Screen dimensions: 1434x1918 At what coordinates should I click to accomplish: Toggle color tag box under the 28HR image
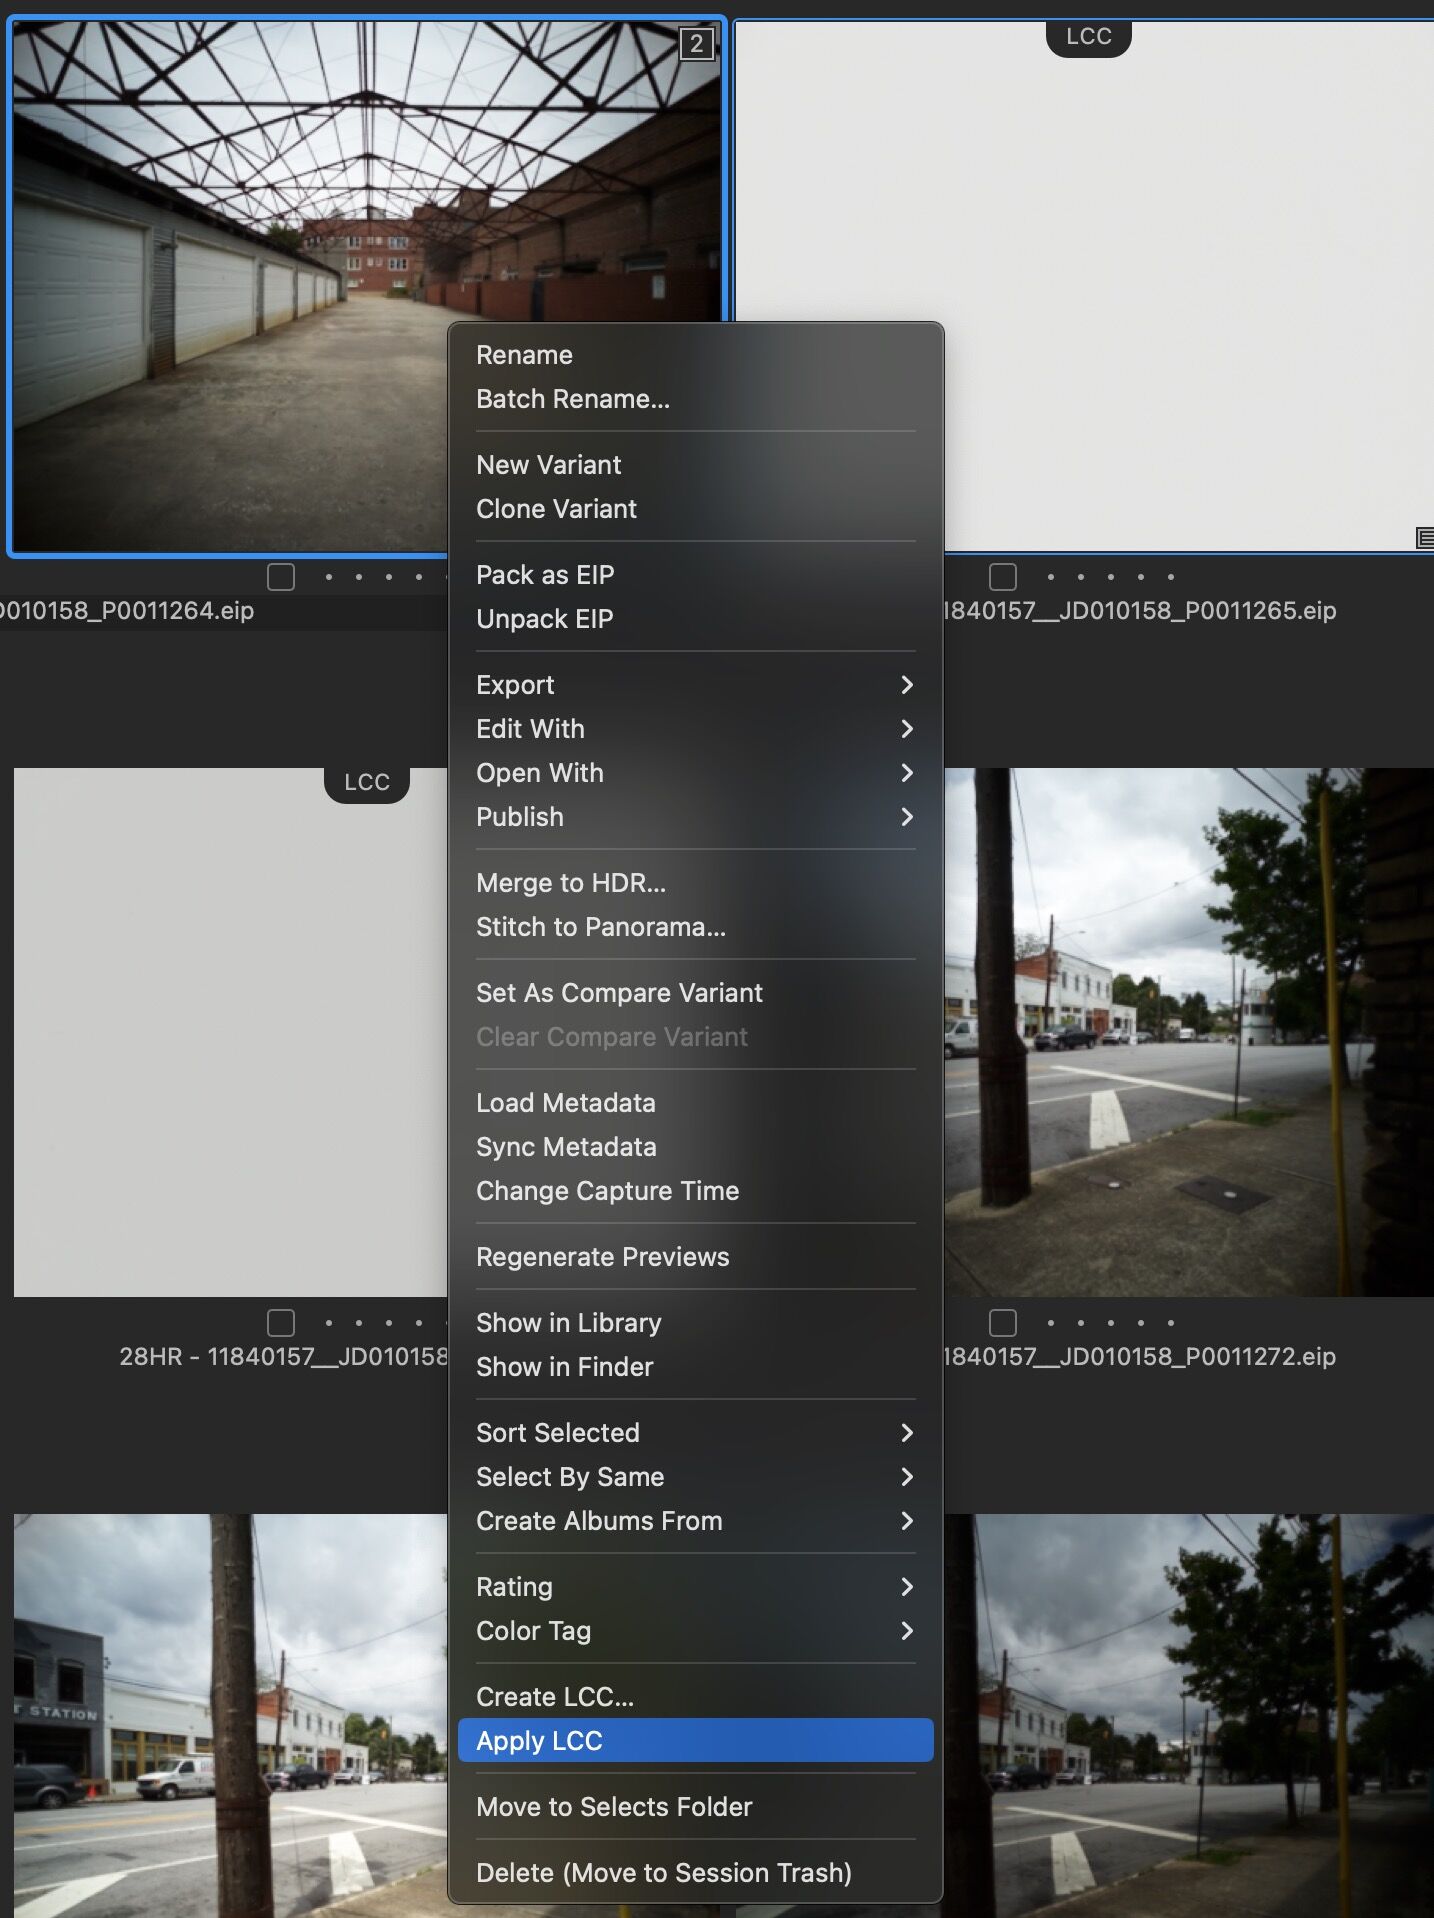(281, 1323)
